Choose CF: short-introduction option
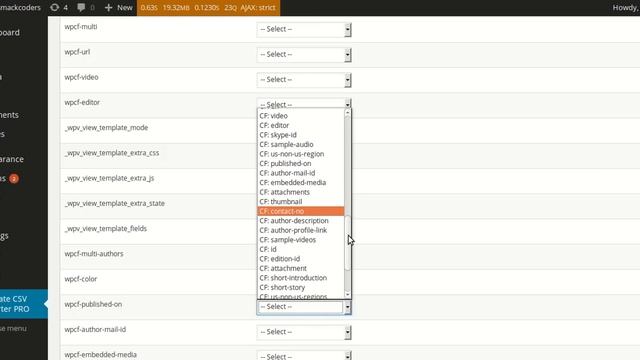Screen dimensions: 640x360 point(301,278)
